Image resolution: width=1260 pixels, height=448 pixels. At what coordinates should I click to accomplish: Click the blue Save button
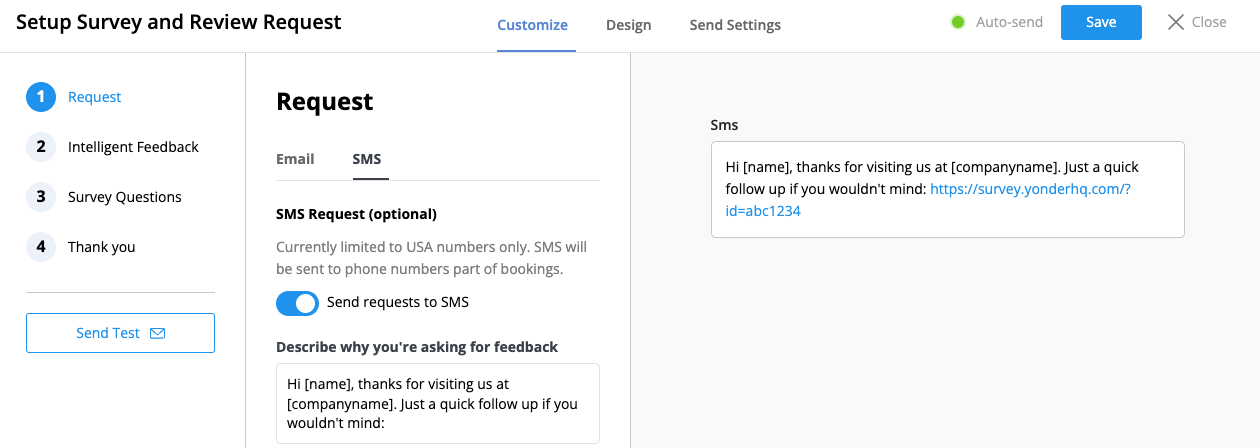[1101, 22]
